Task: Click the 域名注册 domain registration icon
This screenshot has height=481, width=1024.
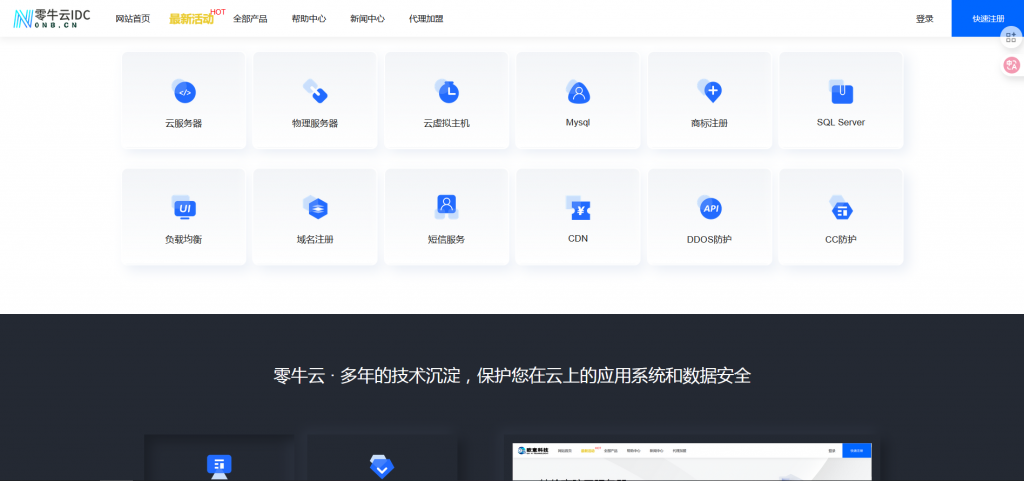Action: click(x=315, y=208)
